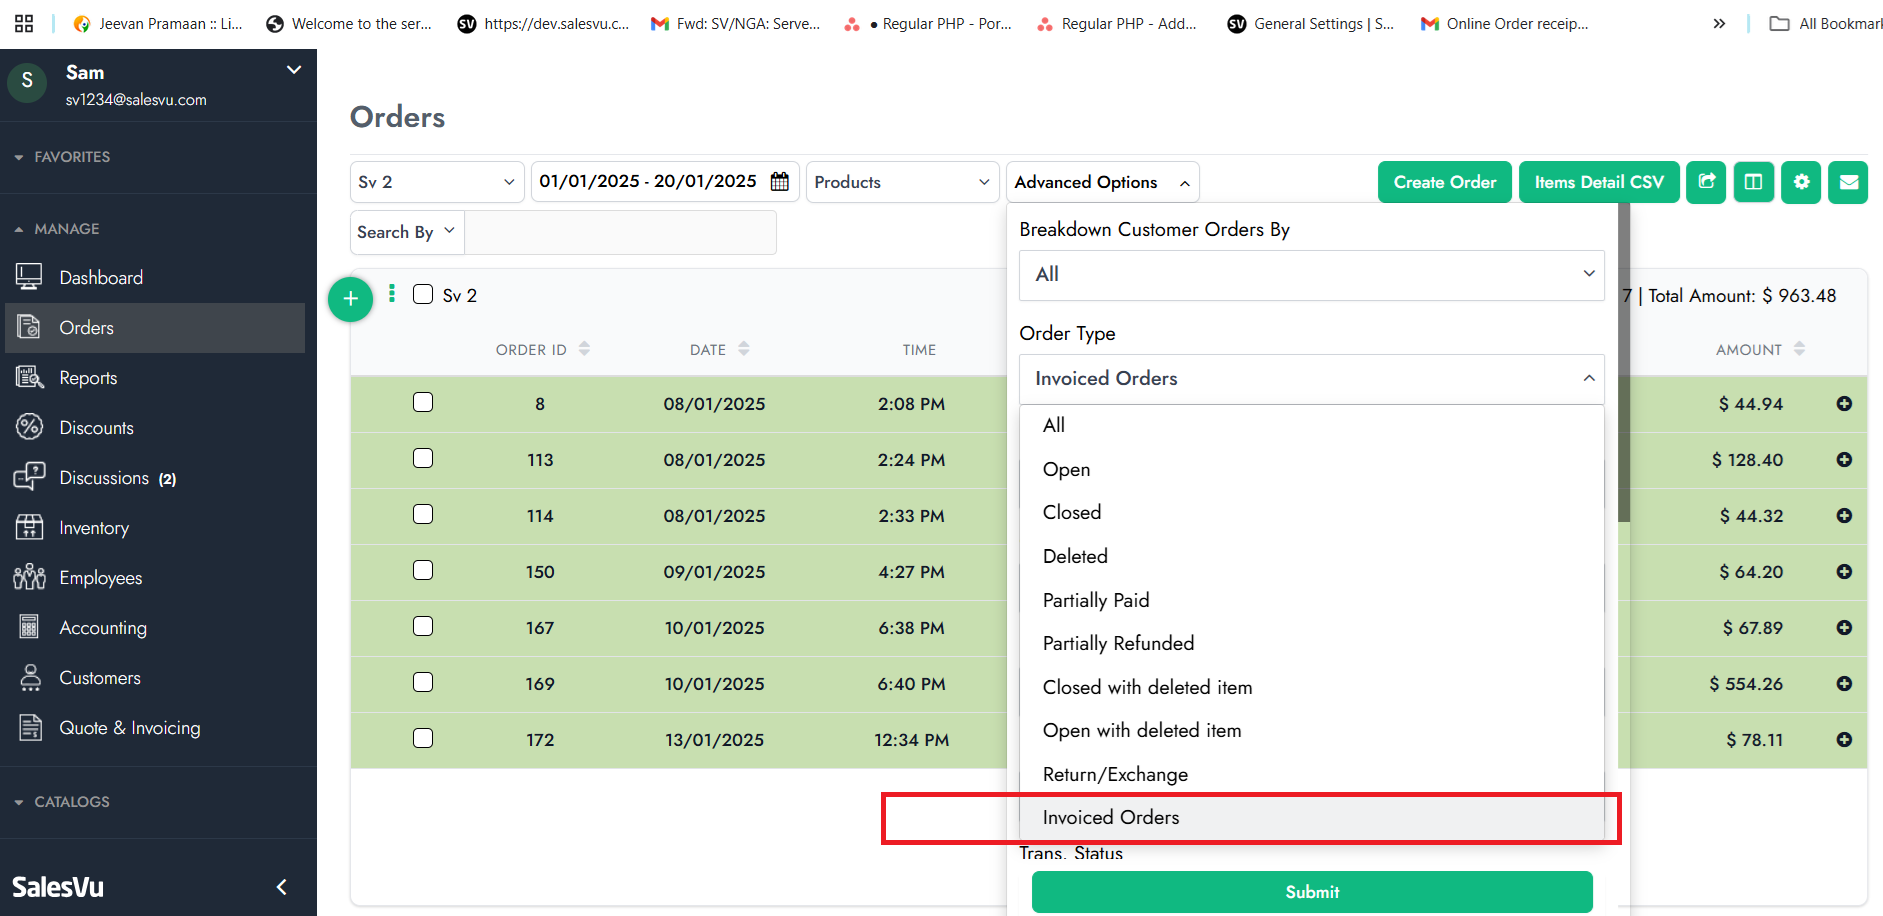Click the green email envelope button
The height and width of the screenshot is (916, 1883).
pos(1848,182)
